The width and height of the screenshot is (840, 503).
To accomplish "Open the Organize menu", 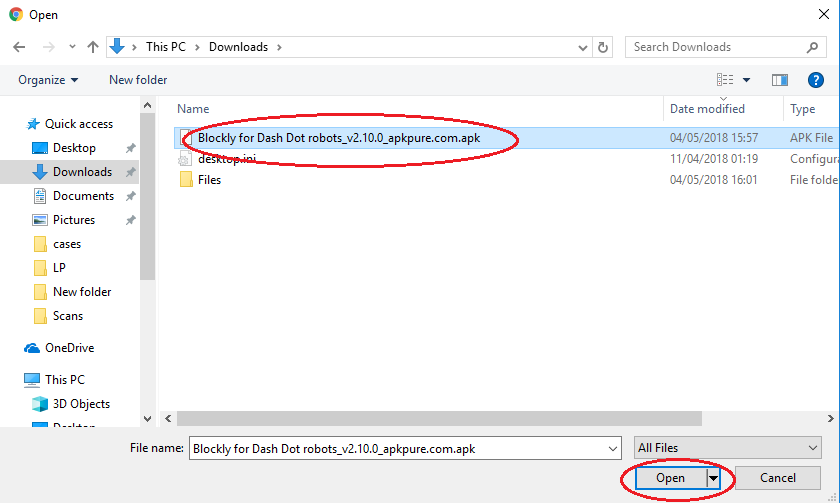I will [x=48, y=80].
